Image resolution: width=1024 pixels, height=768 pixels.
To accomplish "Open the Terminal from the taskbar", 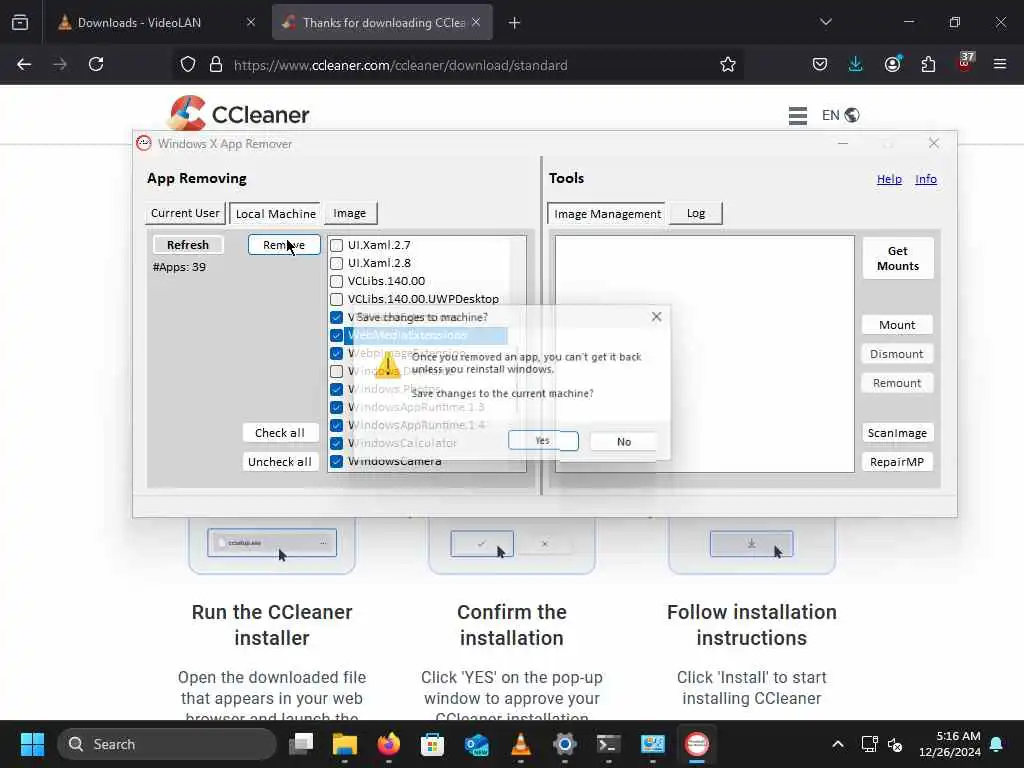I will (x=609, y=744).
